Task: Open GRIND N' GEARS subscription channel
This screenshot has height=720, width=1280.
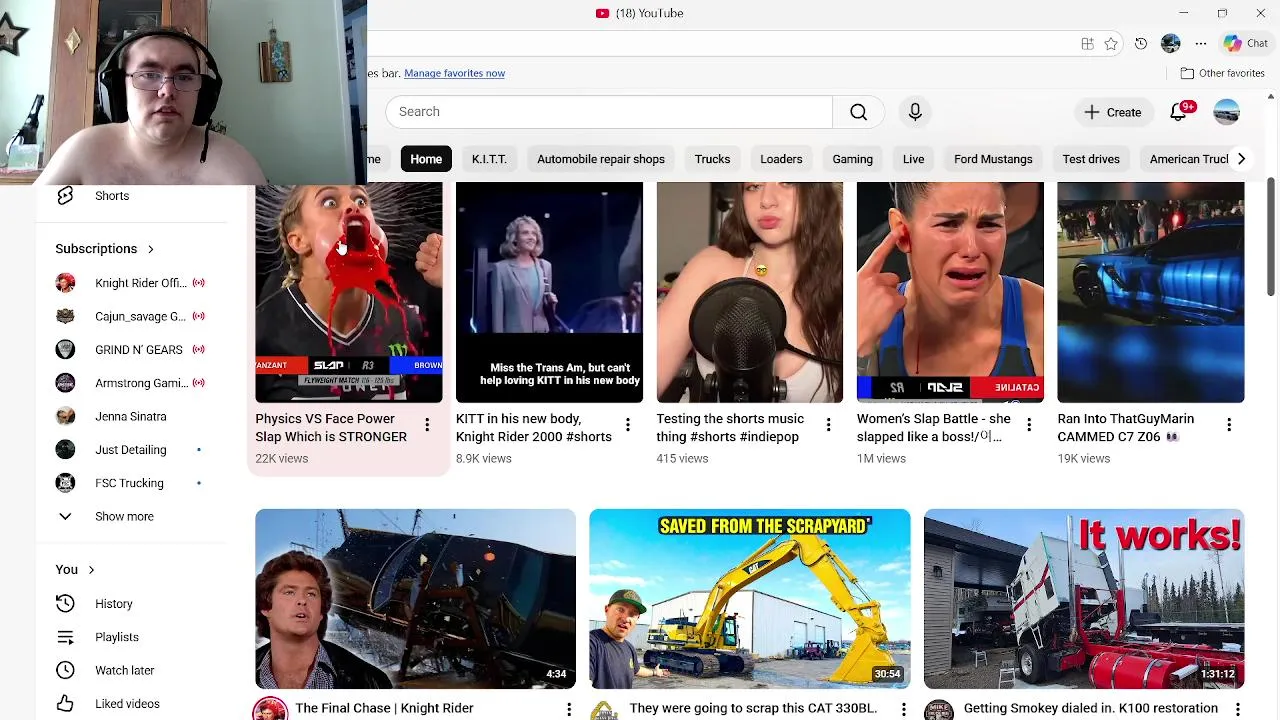Action: click(140, 350)
